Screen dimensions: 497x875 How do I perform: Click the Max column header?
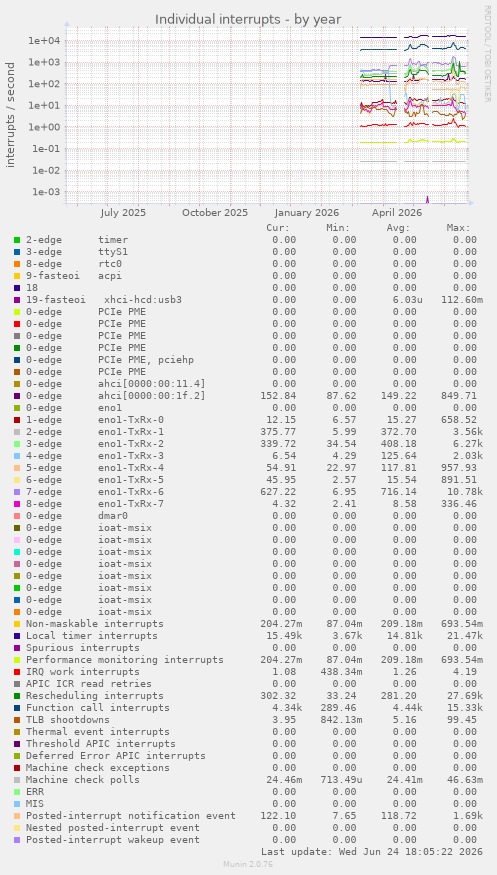click(458, 228)
